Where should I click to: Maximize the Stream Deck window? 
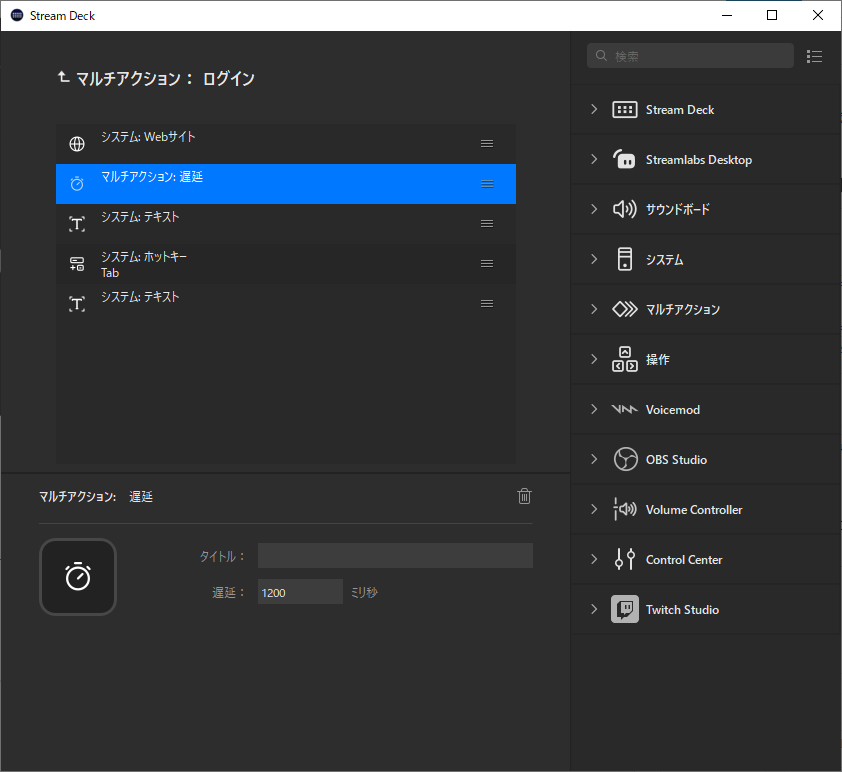tap(772, 15)
